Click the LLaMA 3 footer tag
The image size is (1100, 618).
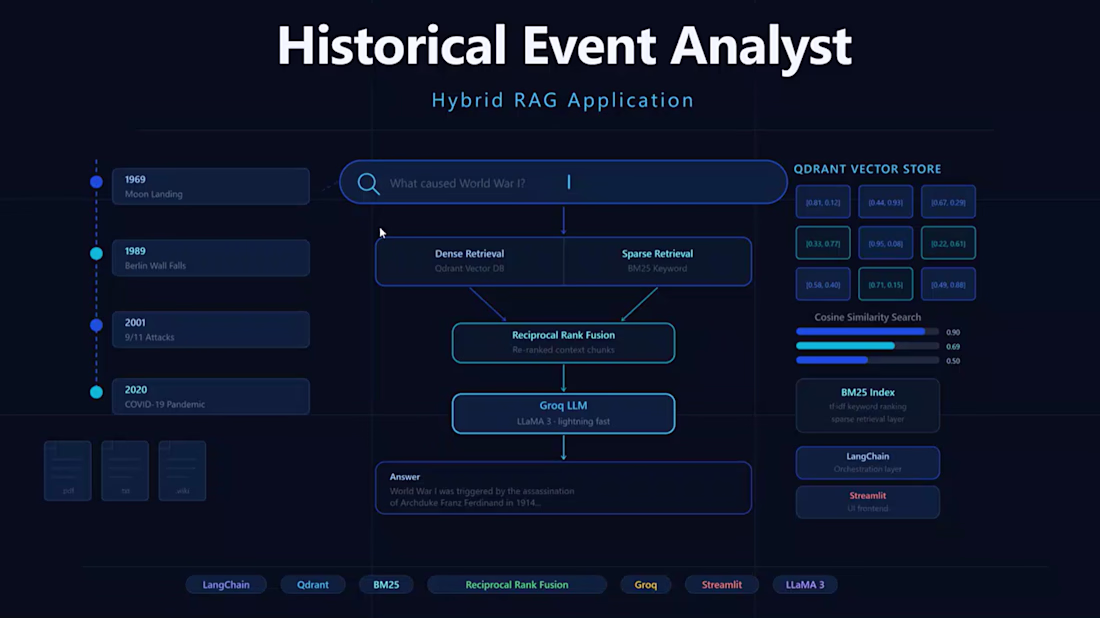(x=805, y=584)
